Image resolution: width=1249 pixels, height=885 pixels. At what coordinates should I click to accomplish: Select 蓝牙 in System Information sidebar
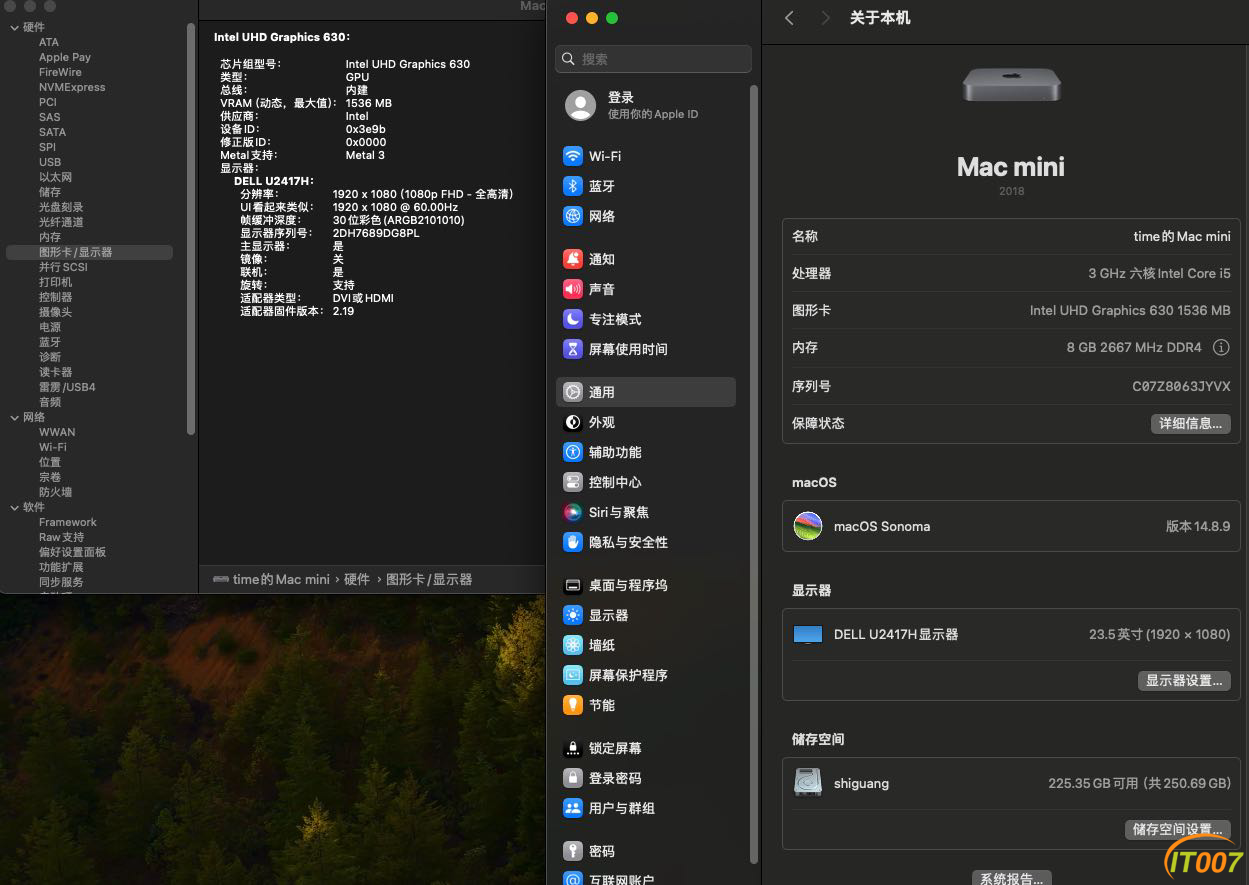point(50,342)
